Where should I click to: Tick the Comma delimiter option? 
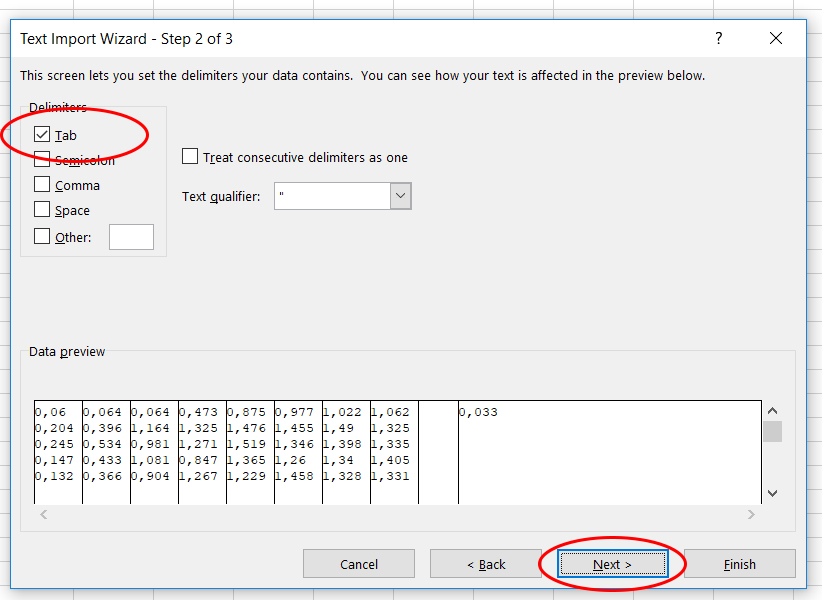click(x=42, y=184)
